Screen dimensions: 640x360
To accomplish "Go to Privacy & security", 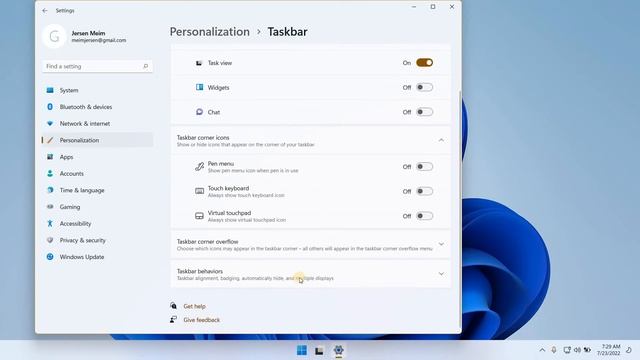I will point(98,240).
